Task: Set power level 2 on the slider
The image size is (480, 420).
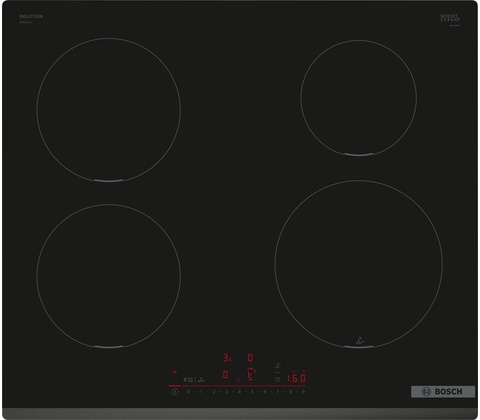Action: 214,392
